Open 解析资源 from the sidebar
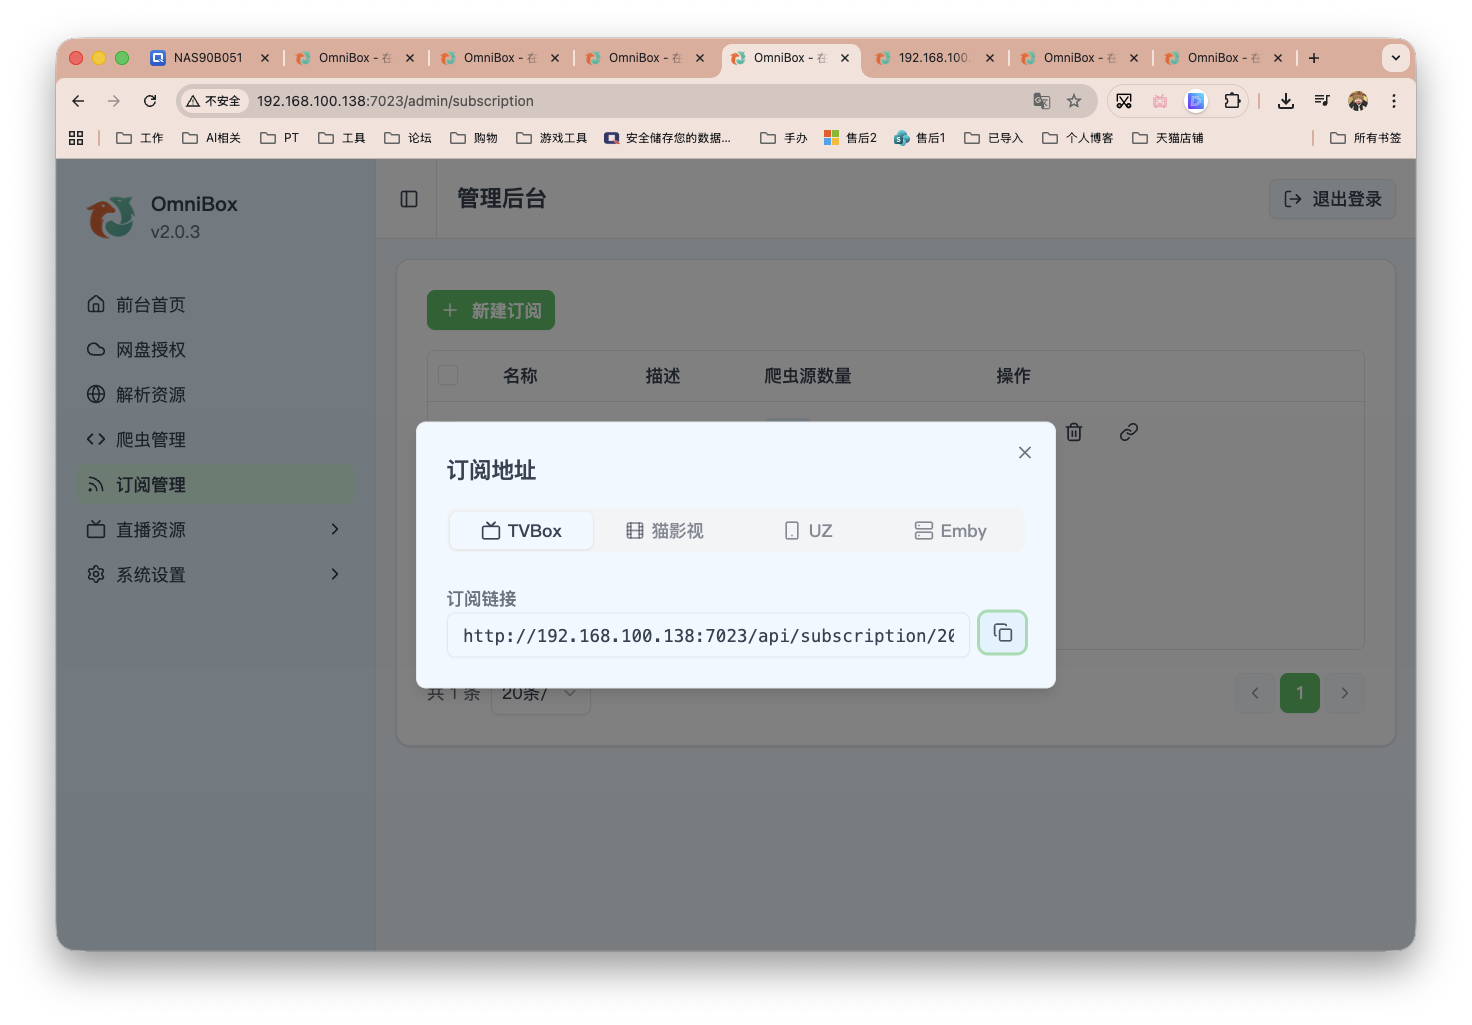Screen dimensions: 1472x1025 pos(150,394)
